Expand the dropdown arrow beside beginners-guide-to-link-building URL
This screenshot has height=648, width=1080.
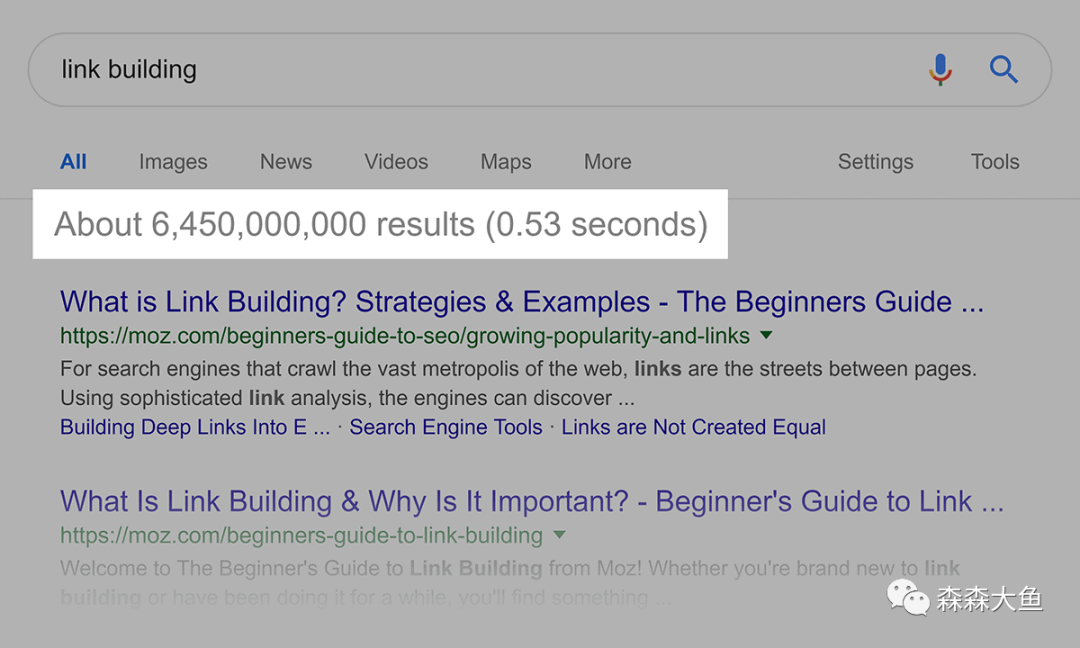(559, 535)
